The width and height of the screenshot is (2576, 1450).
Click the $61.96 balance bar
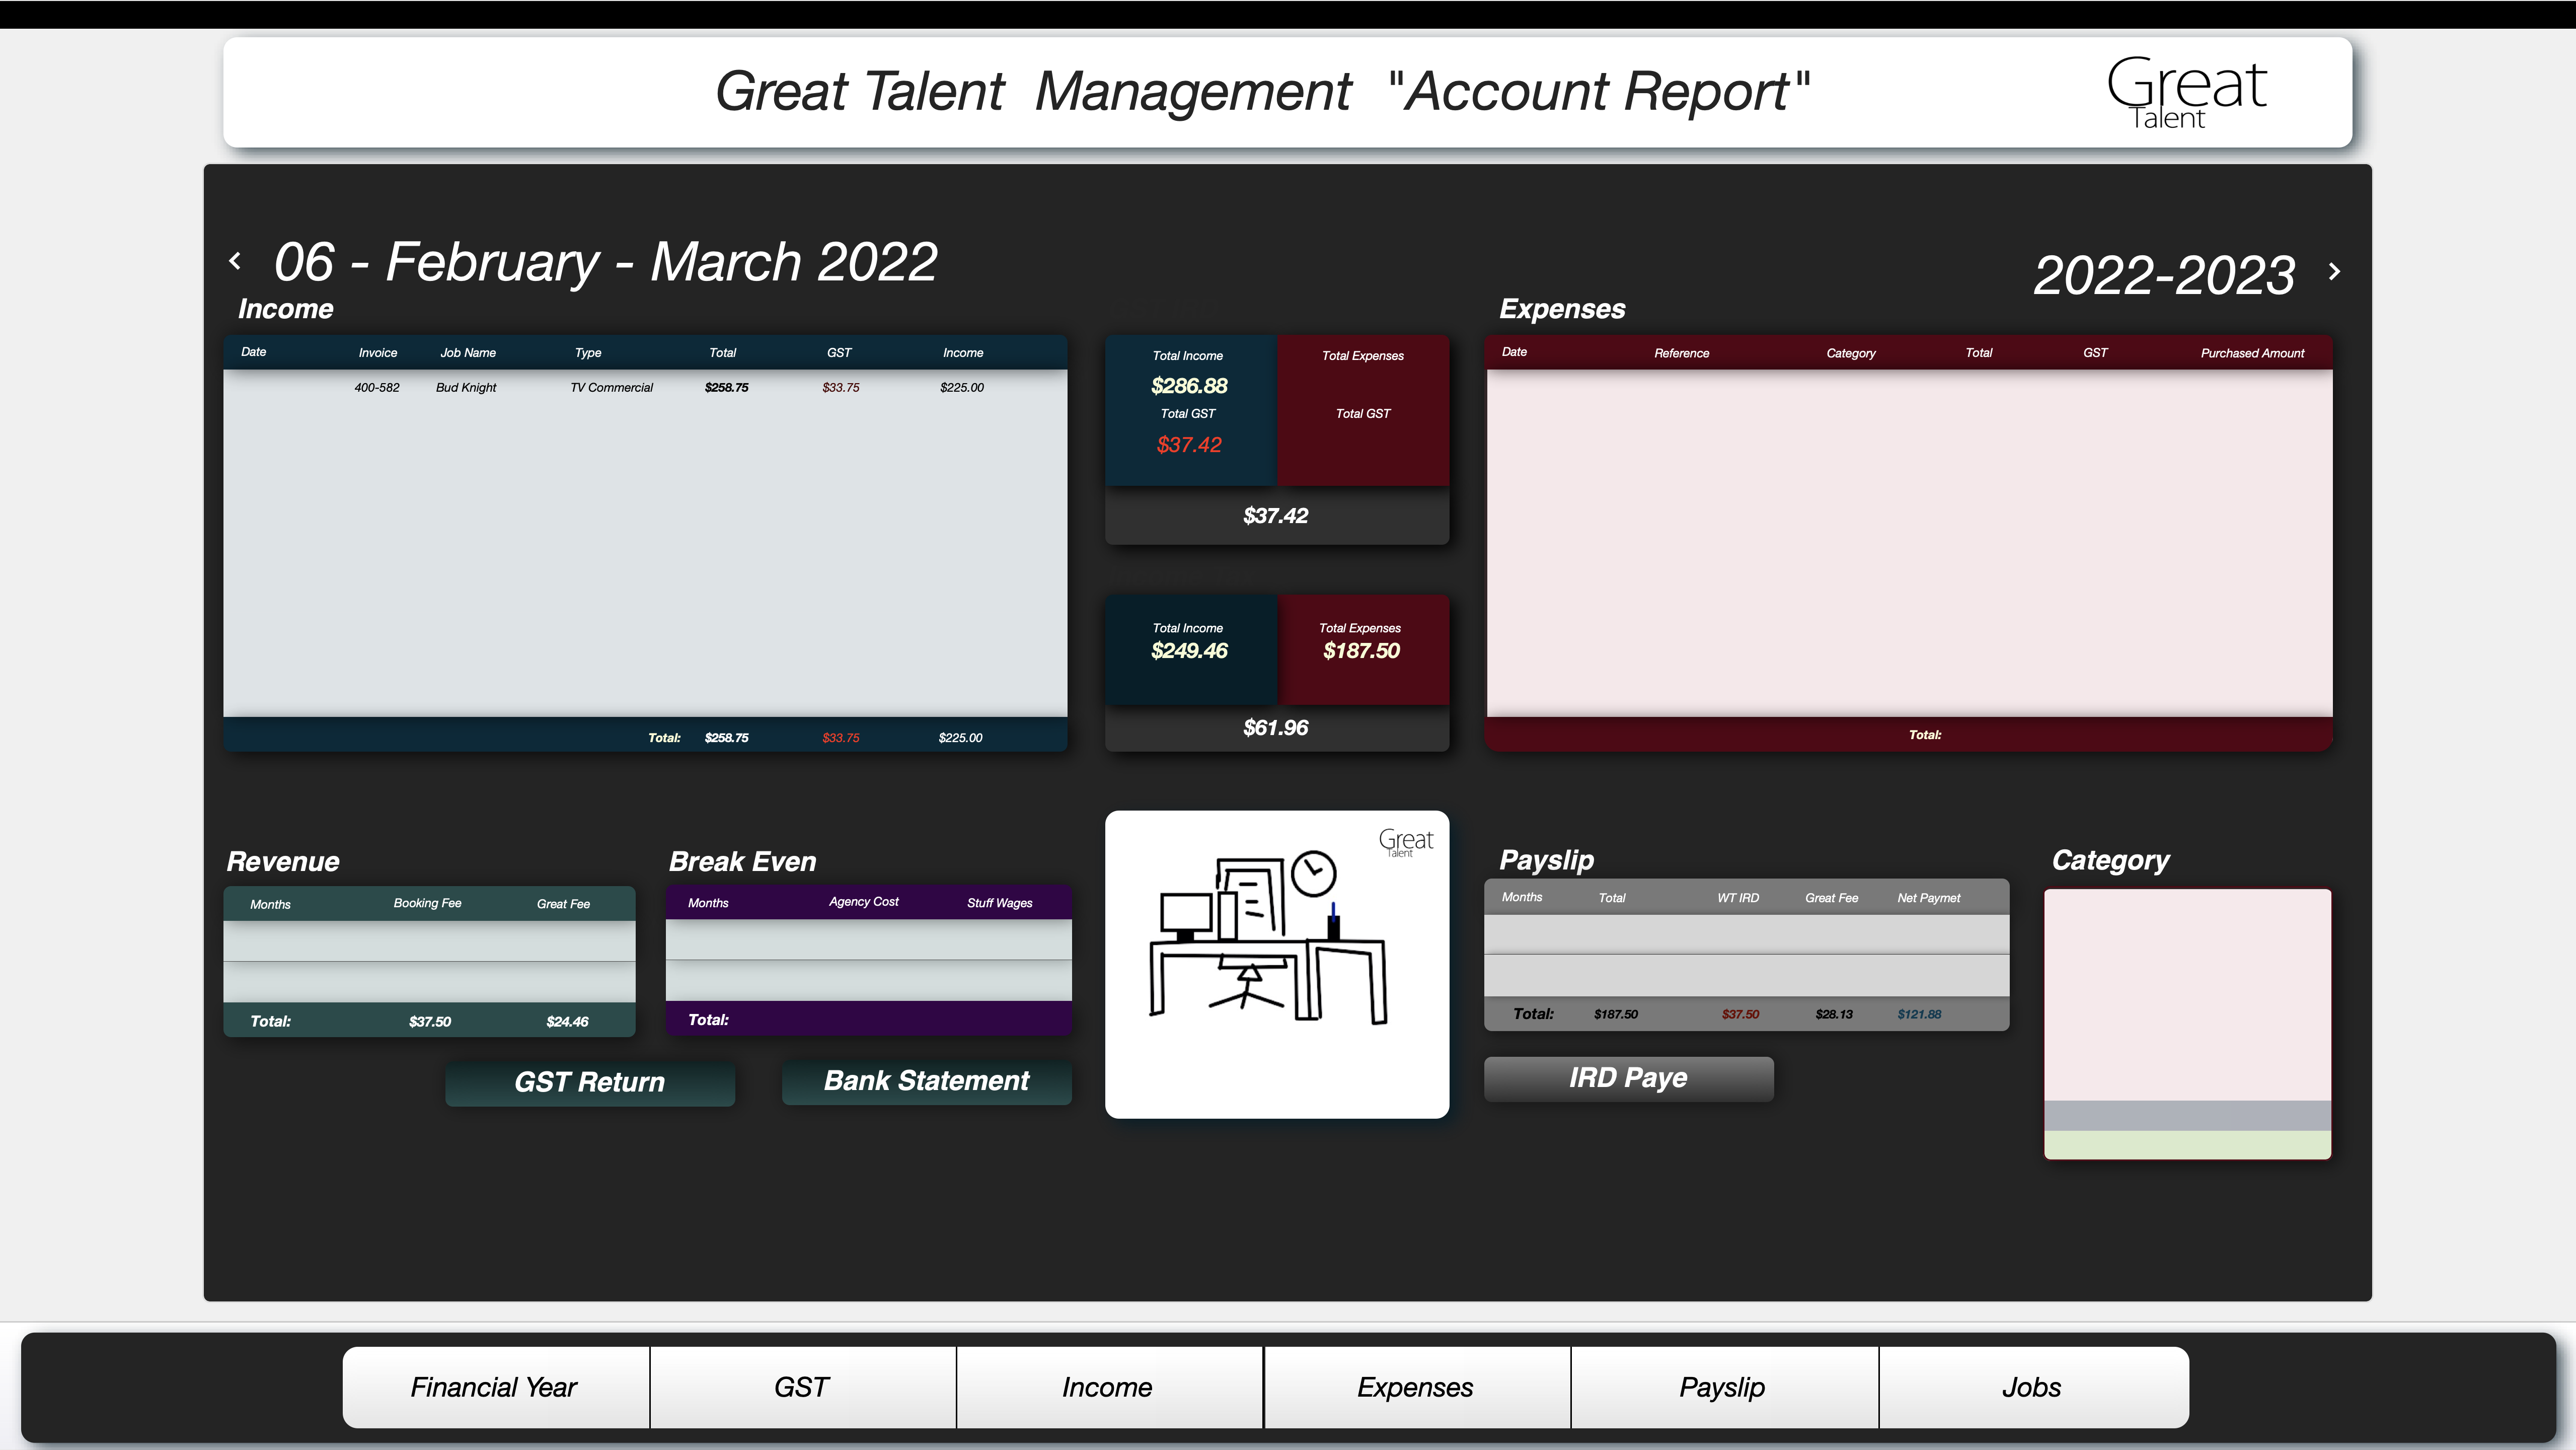click(1277, 728)
